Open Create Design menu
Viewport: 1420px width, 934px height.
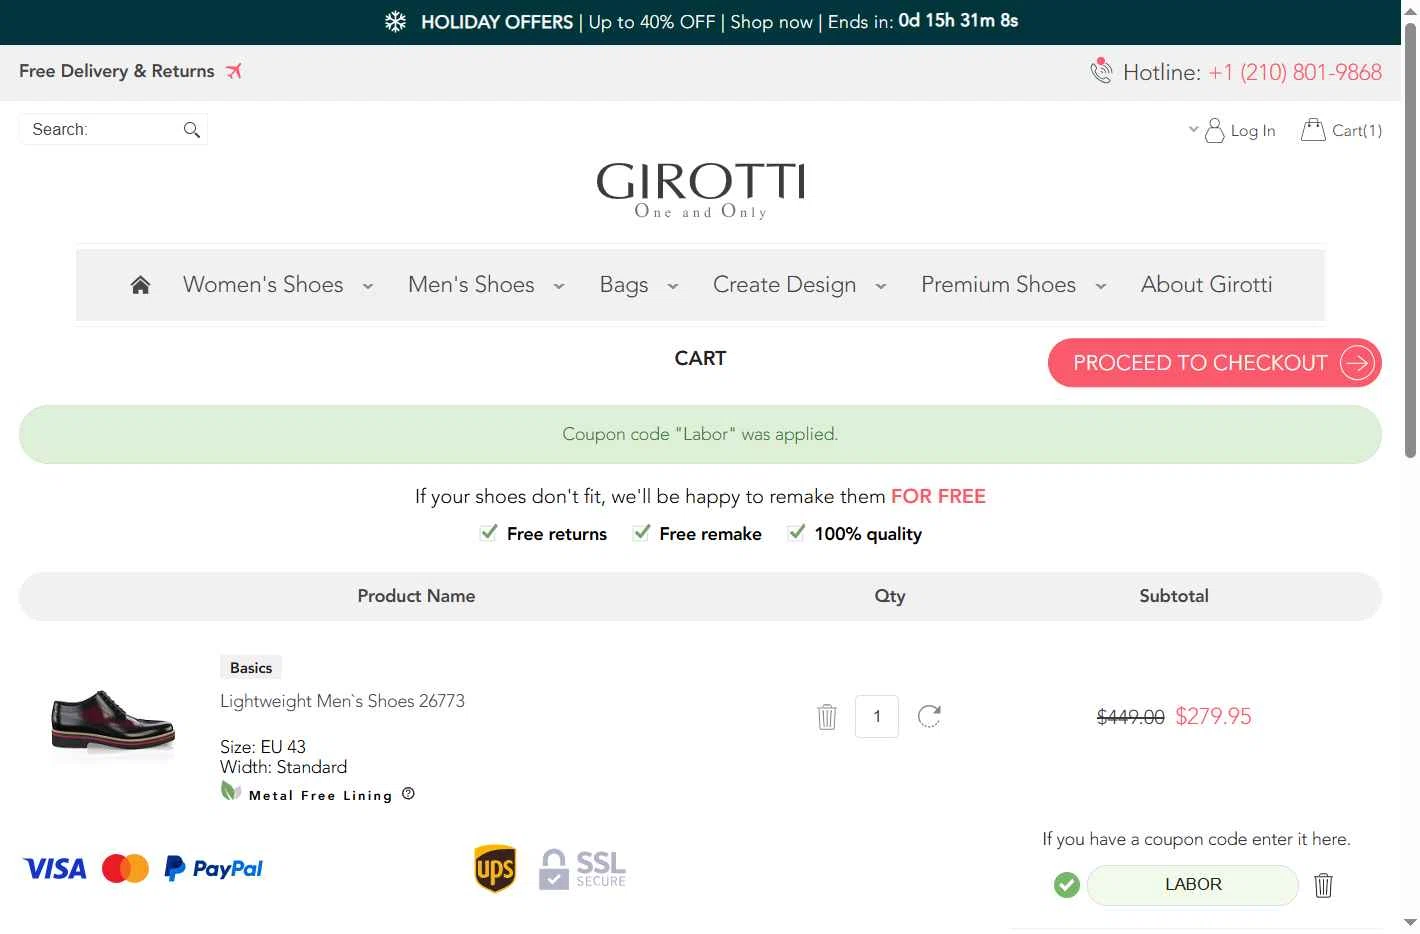point(785,285)
